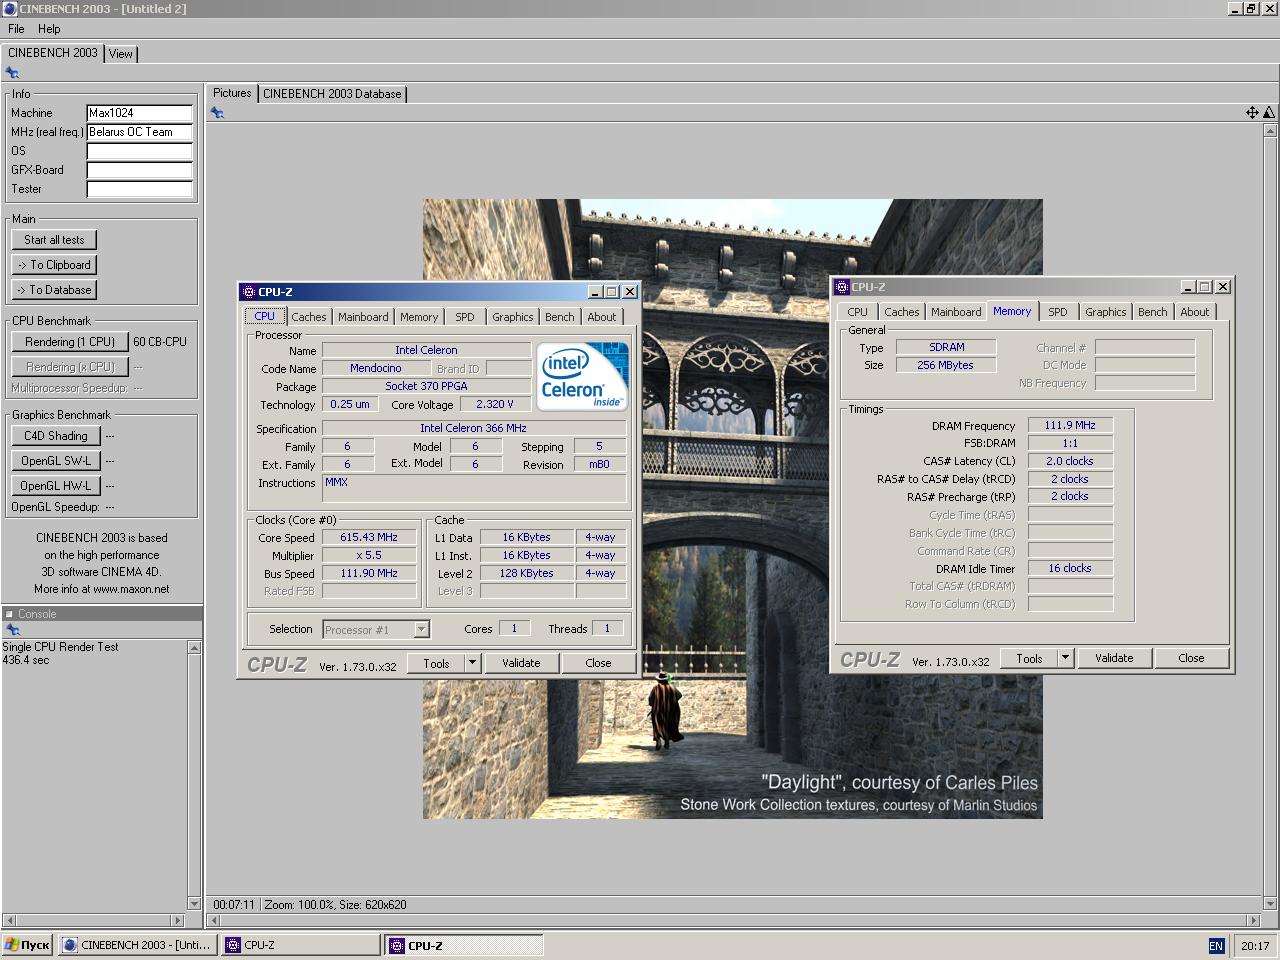Click the MHz (real freq.) input field
1280x960 pixels.
click(x=139, y=132)
